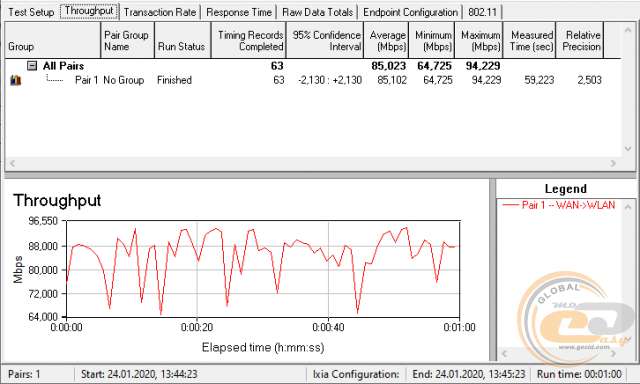Click the 2,503 relative precision value
The width and height of the screenshot is (640, 384).
click(x=589, y=80)
